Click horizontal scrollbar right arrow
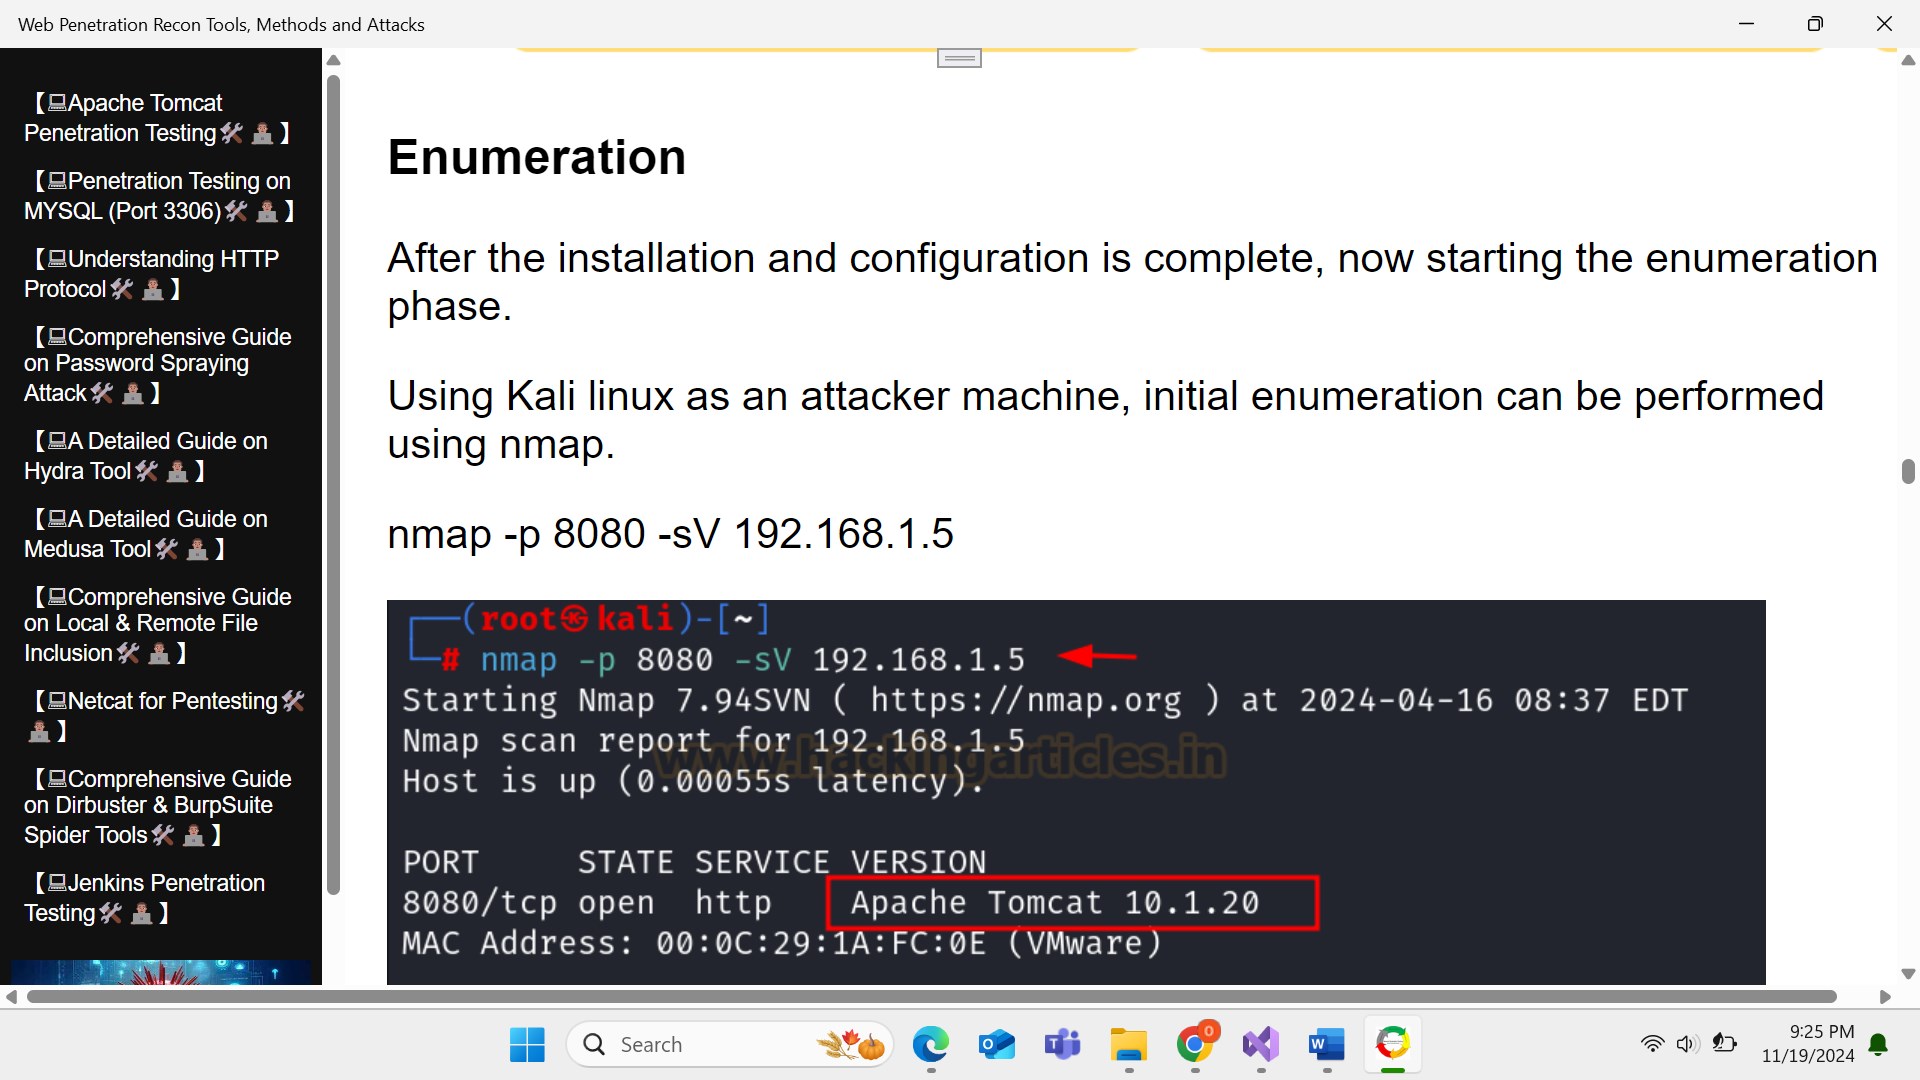The image size is (1920, 1080). pyautogui.click(x=1885, y=997)
